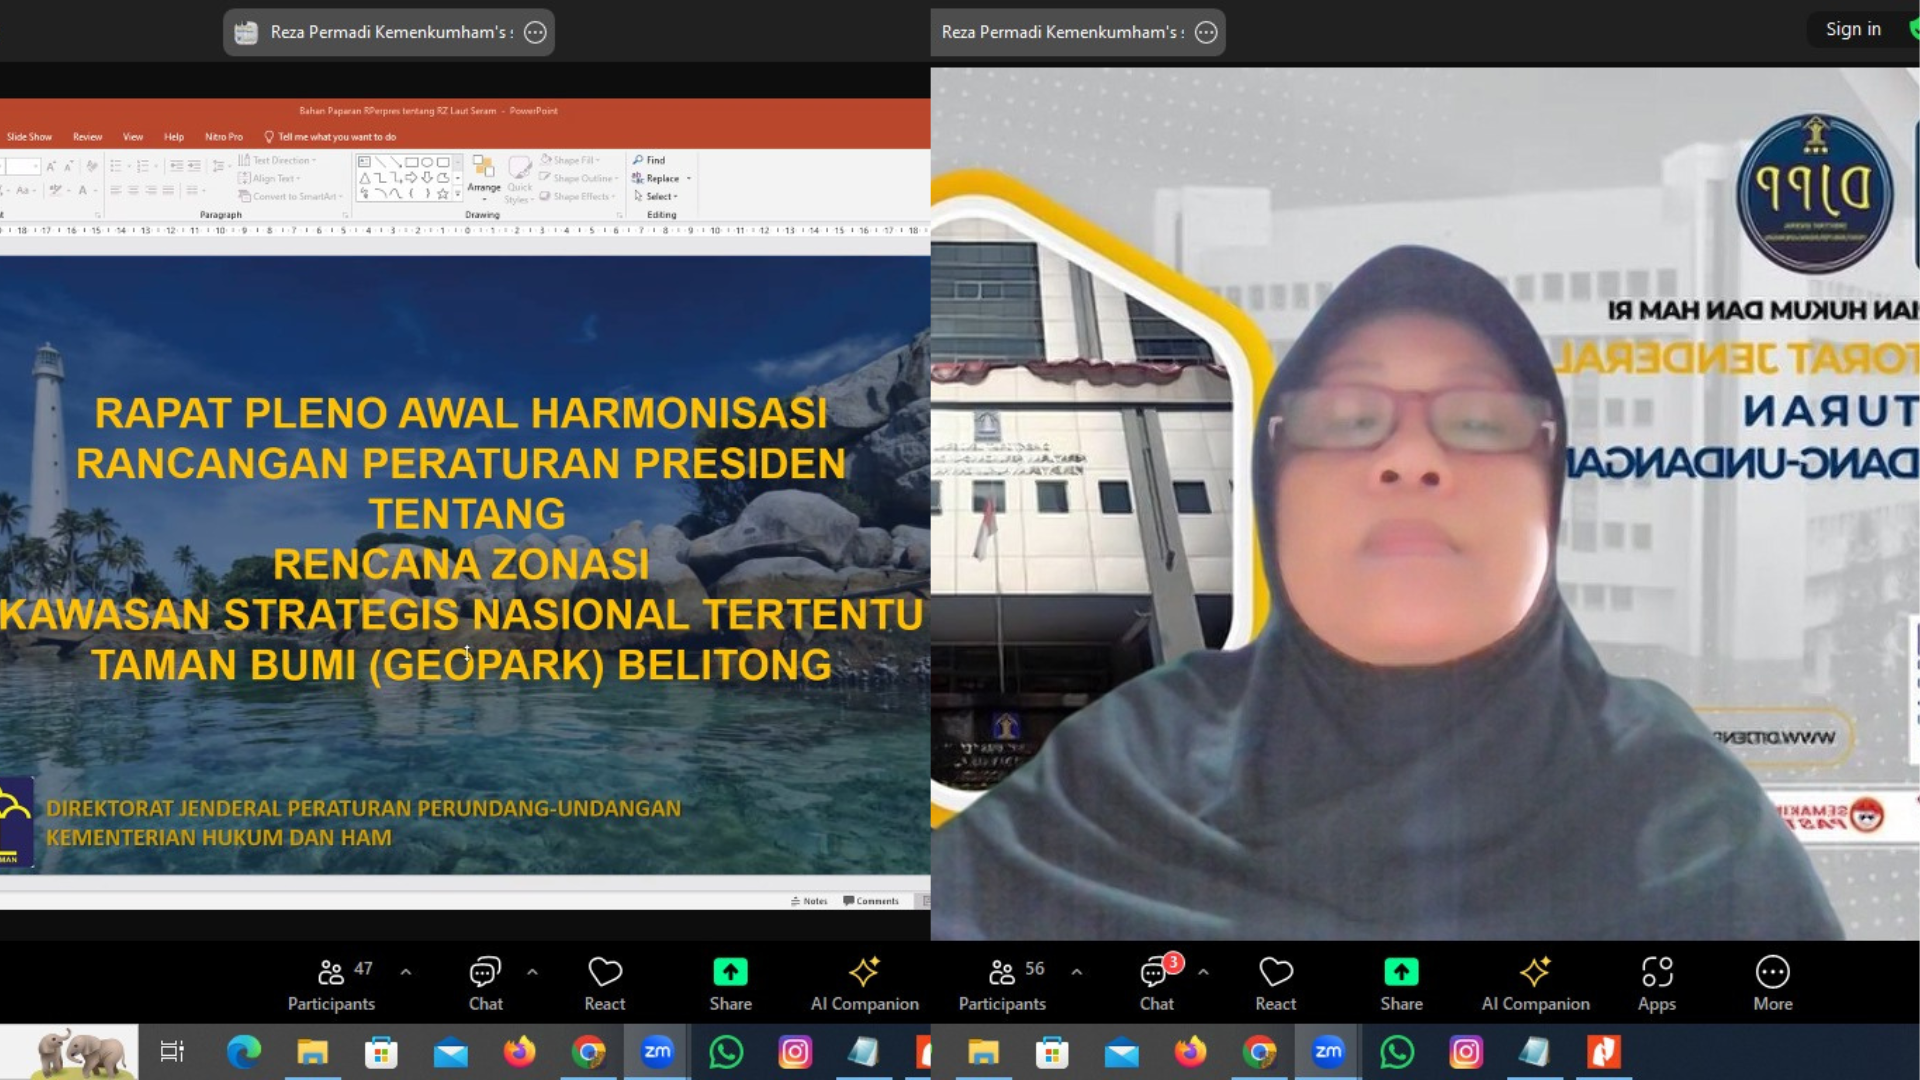Open Chat with 3 unread in right Zoom window

coord(1157,984)
